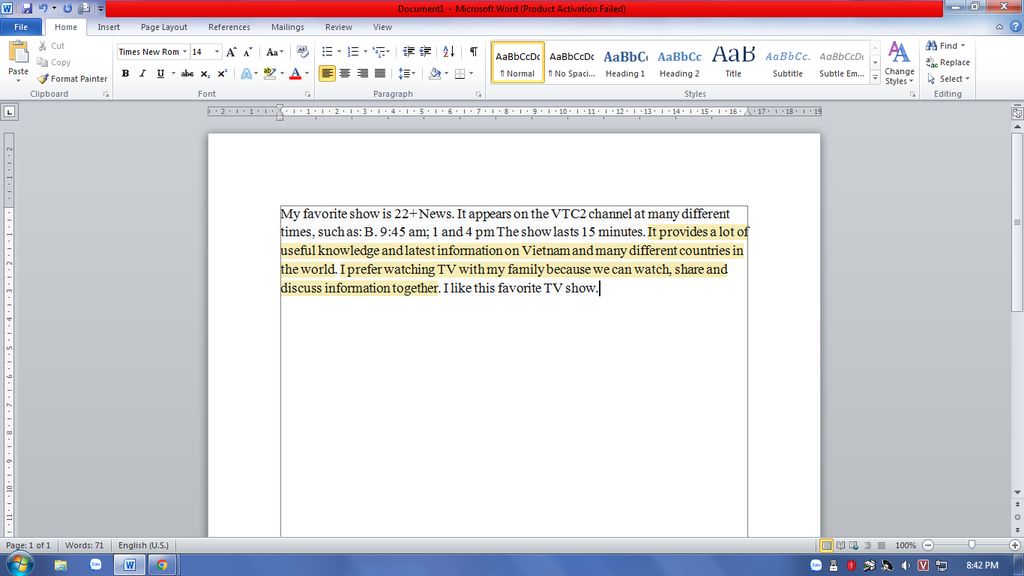Toggle Show/Hide paragraph marks
This screenshot has width=1024, height=576.
pos(473,52)
